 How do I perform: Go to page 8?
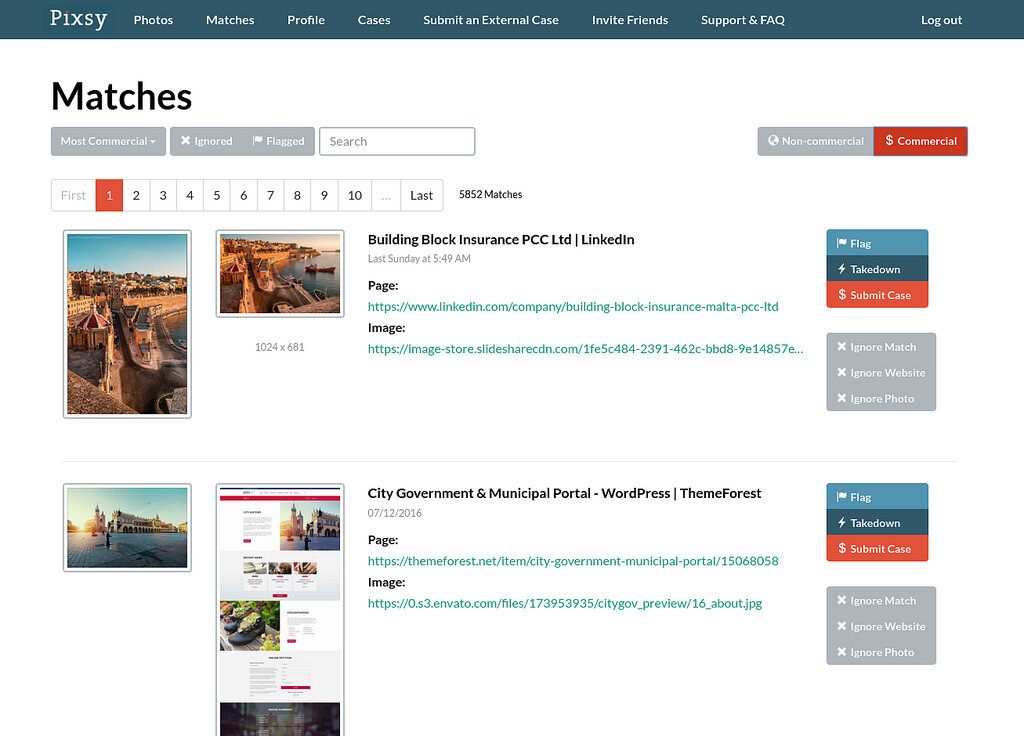[x=297, y=195]
